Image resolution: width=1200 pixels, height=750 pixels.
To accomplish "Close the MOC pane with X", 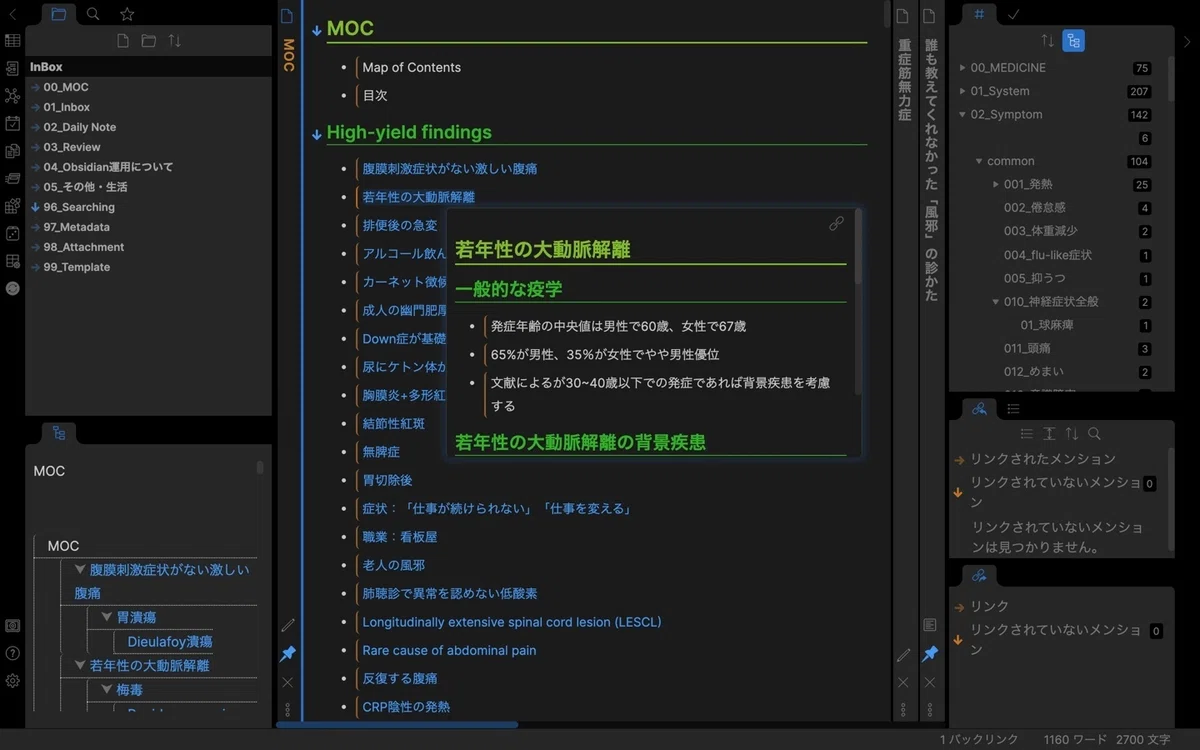I will (x=288, y=682).
